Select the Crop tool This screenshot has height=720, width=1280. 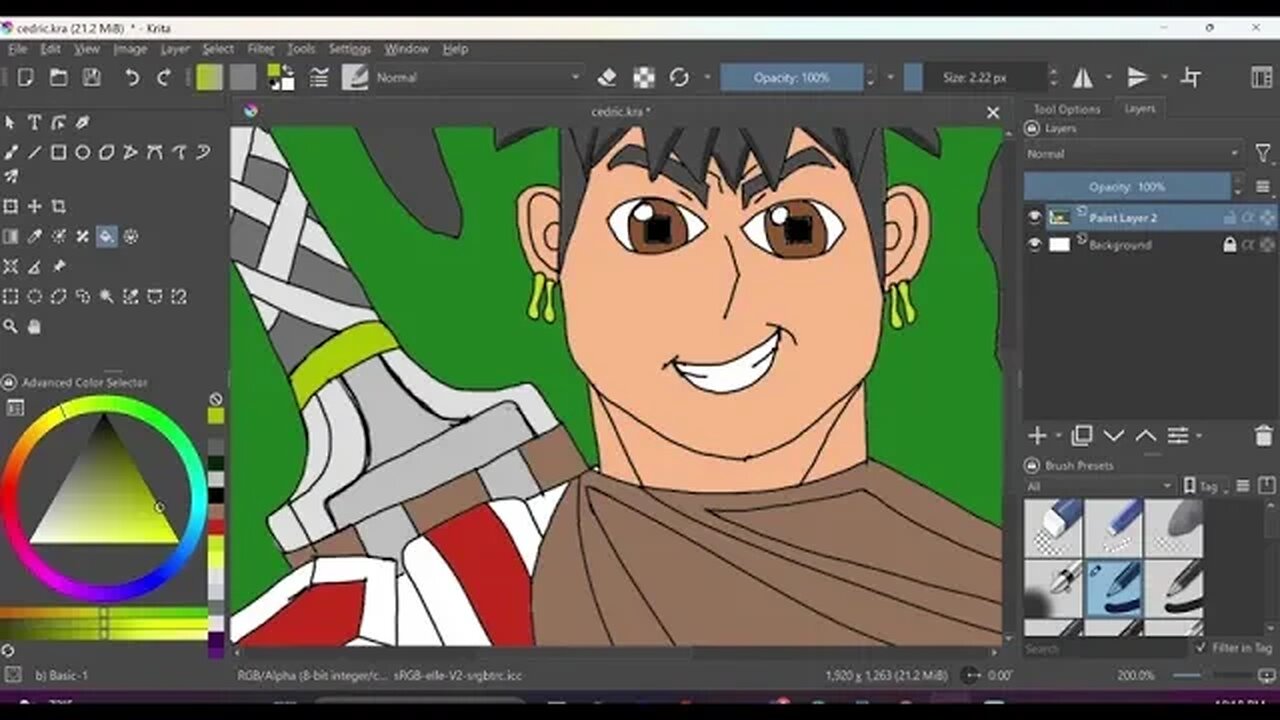pos(58,206)
